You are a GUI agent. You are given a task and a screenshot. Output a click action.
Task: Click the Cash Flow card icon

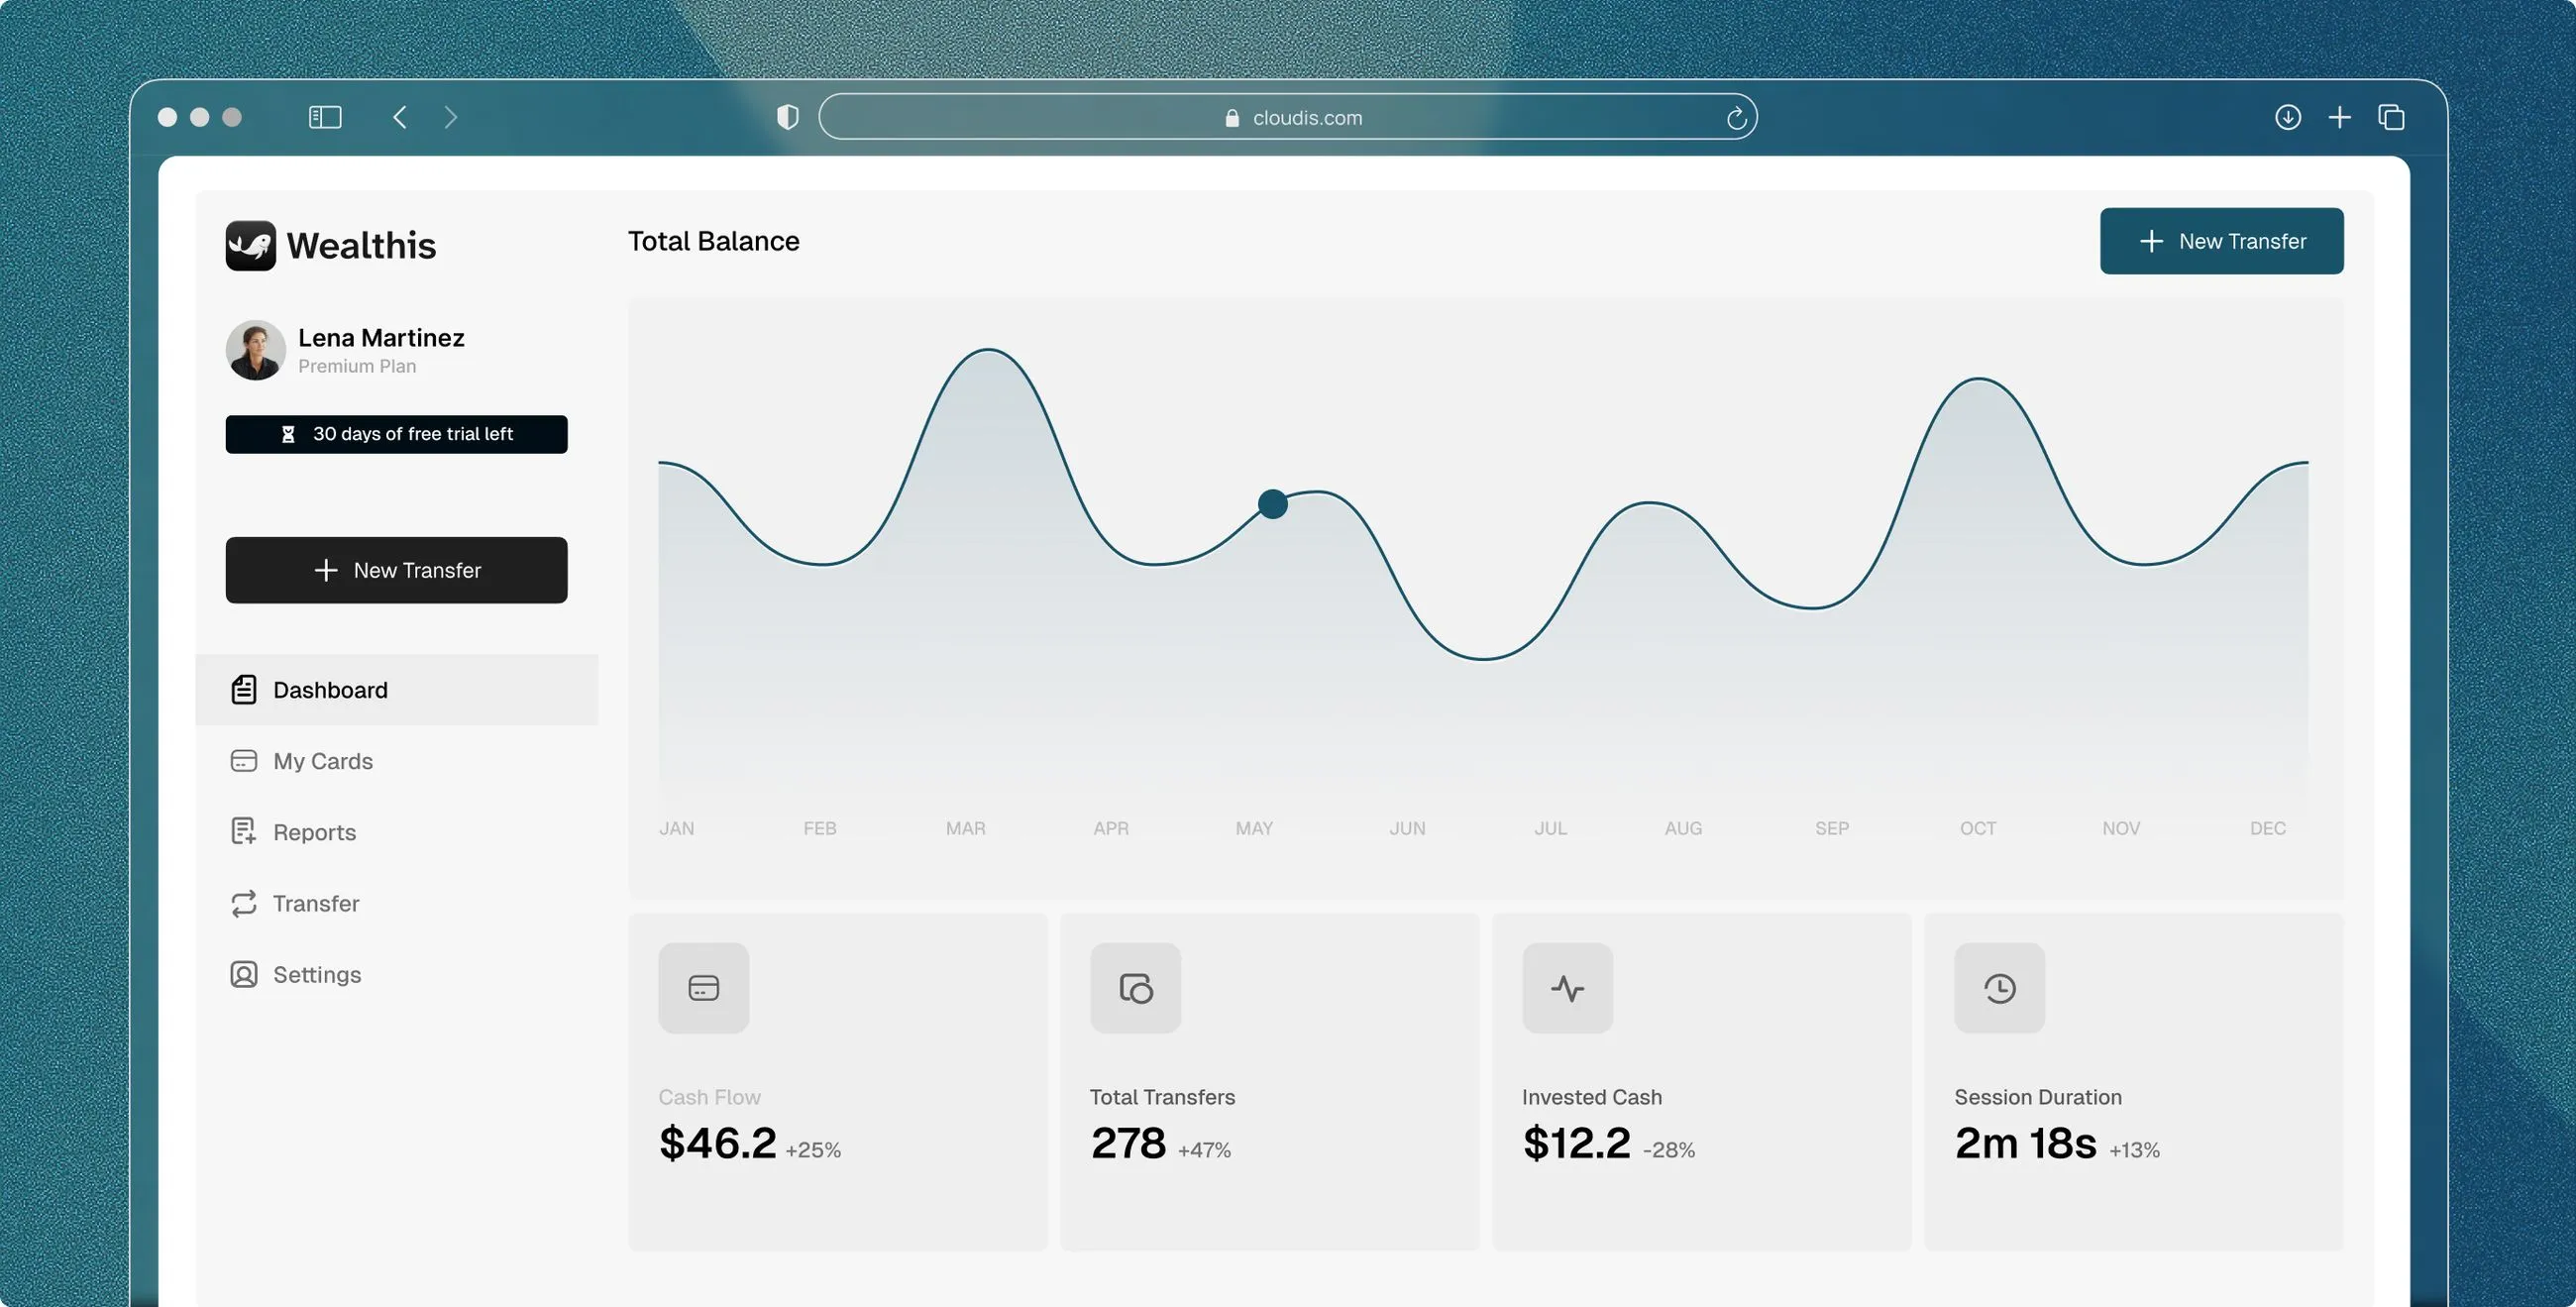pyautogui.click(x=703, y=988)
